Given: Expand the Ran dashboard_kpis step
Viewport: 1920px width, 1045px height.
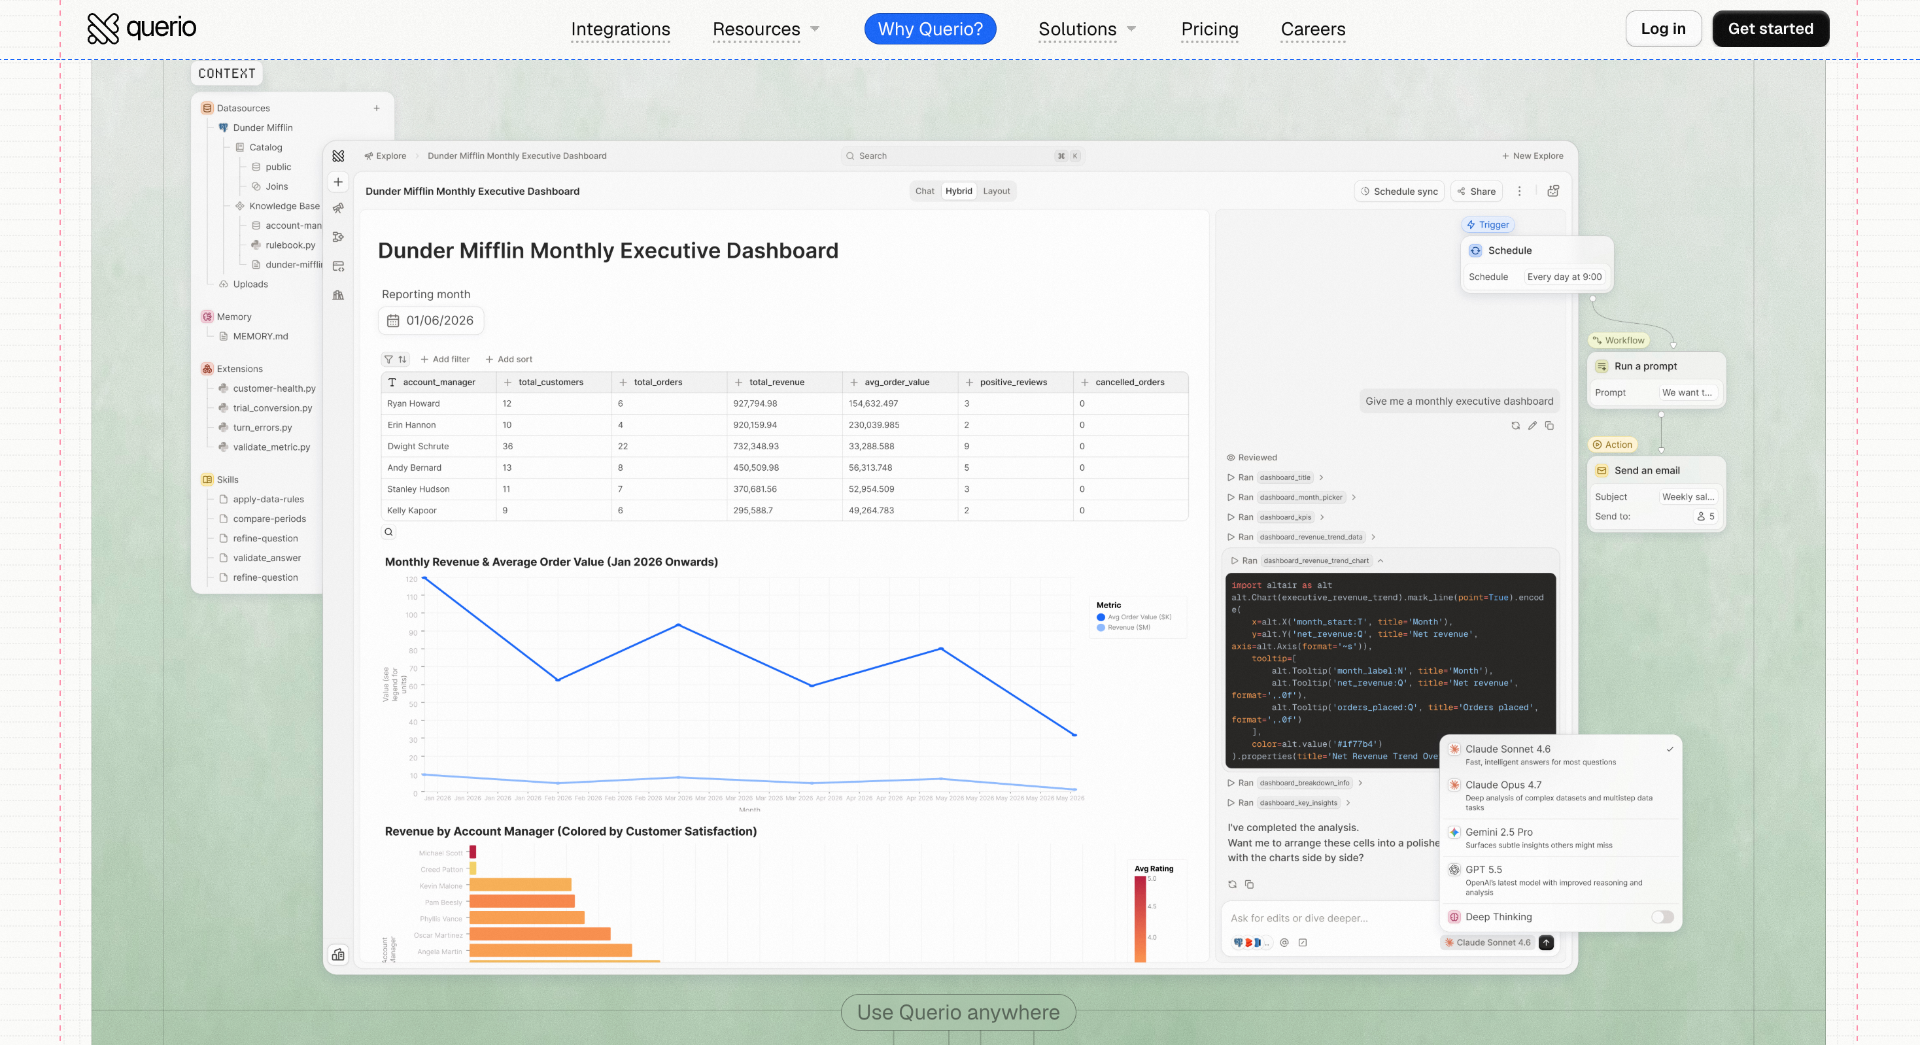Looking at the screenshot, I should coord(1275,517).
